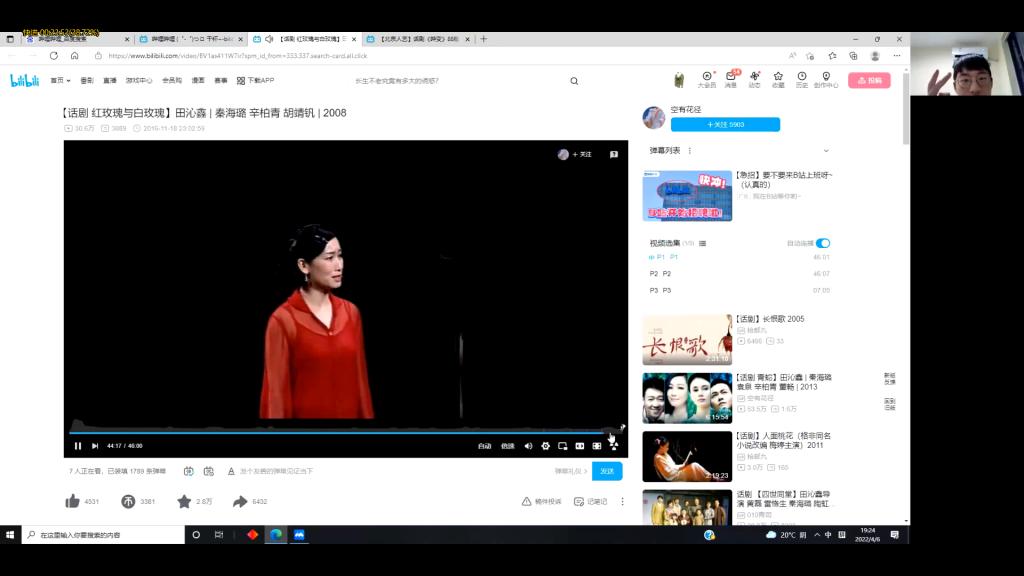Open the 漫画 navigation item

click(198, 80)
